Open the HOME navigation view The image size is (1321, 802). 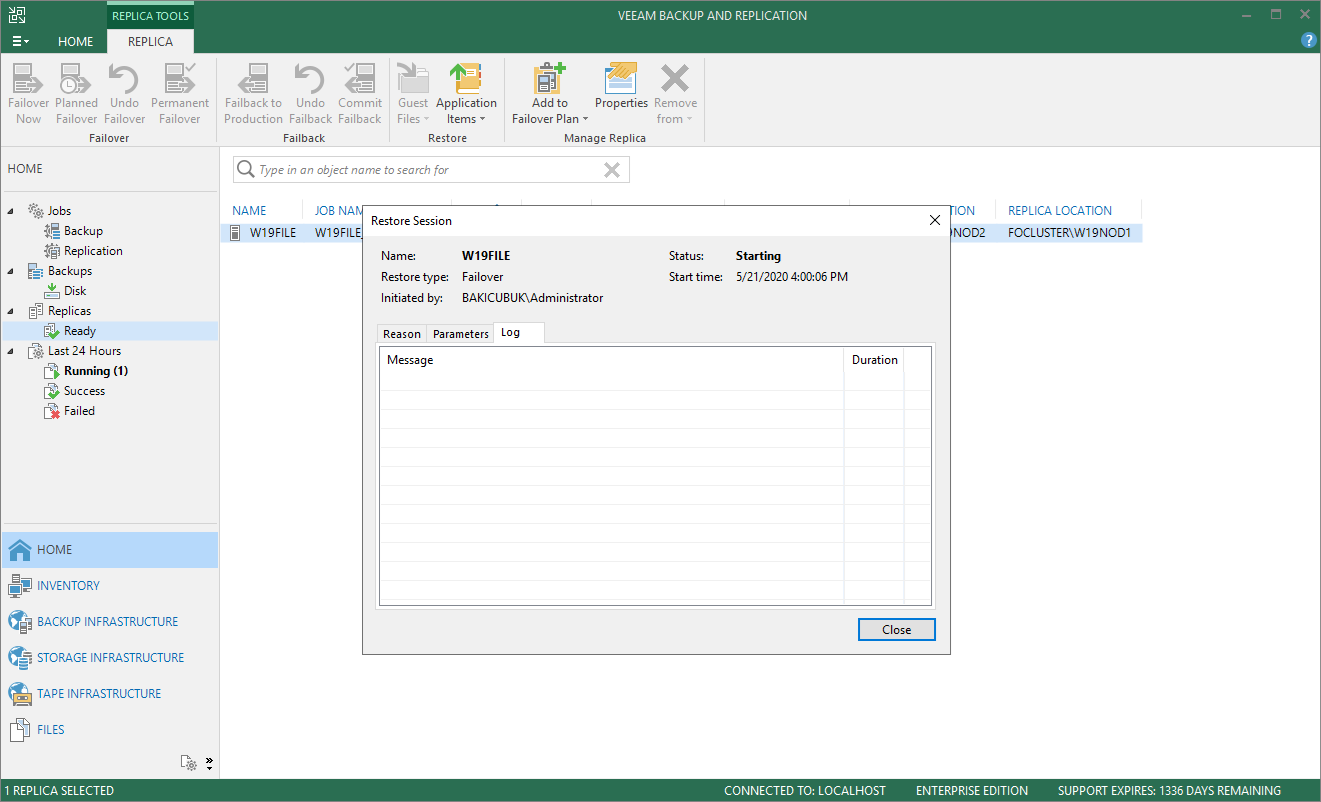pos(109,550)
